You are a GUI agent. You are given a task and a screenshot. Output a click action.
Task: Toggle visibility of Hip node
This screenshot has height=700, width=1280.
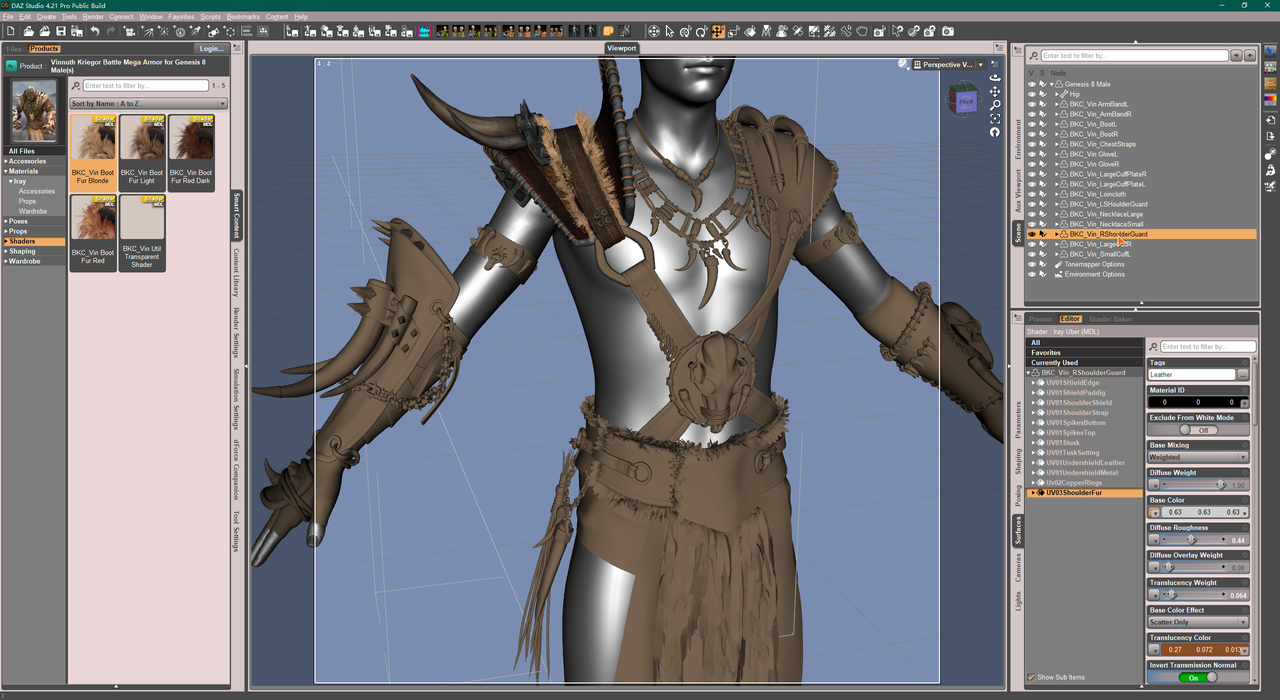click(x=1032, y=94)
